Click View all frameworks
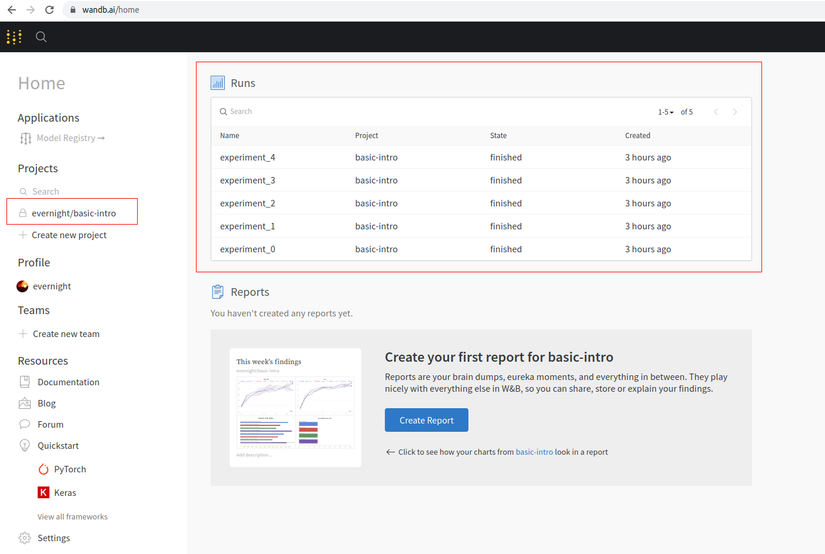 click(x=73, y=517)
